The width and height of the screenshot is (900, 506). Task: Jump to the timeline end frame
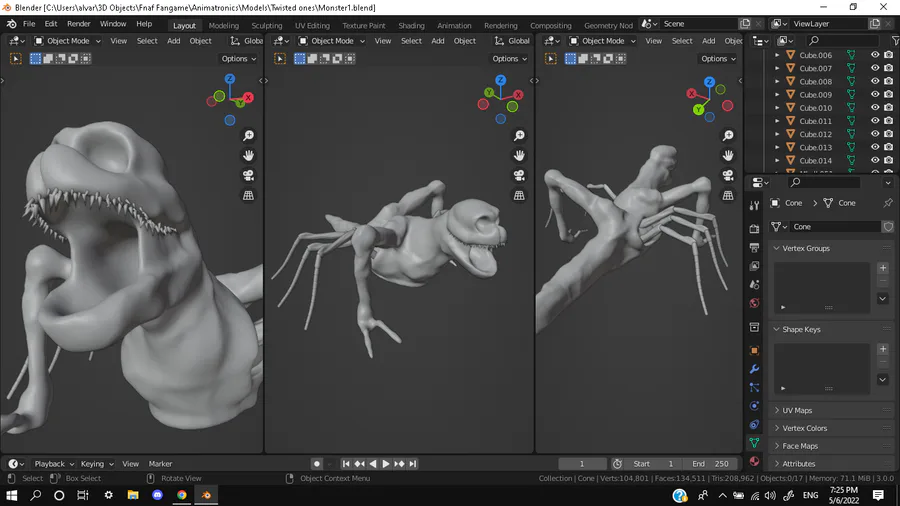[x=413, y=464]
